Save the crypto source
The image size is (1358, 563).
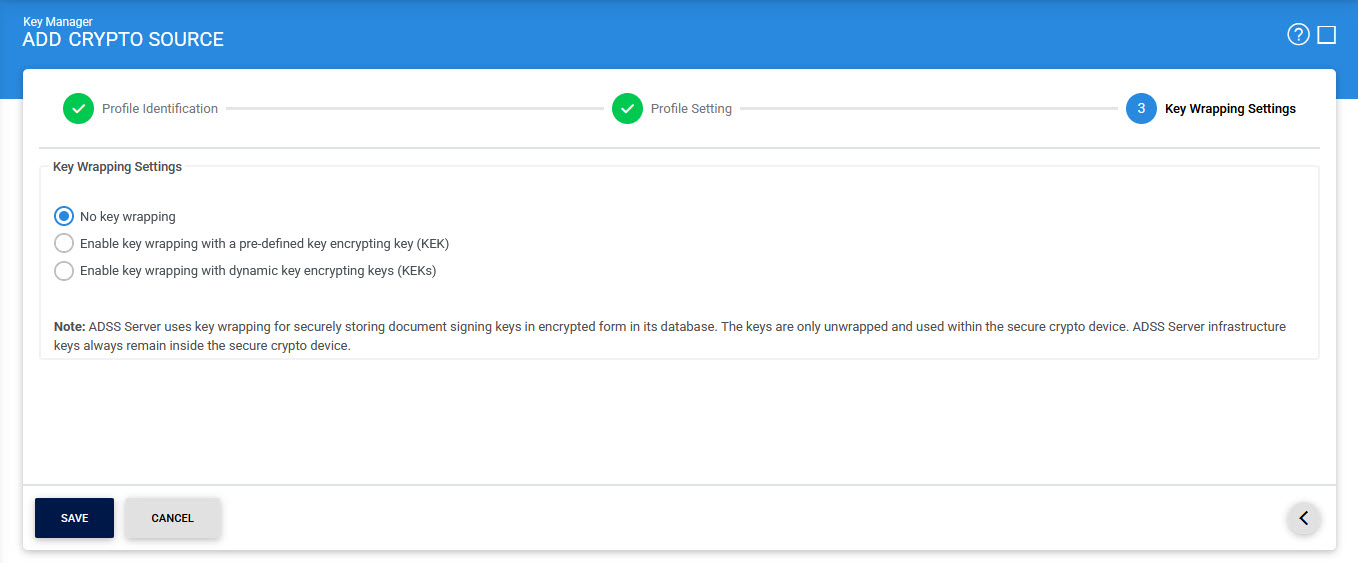(x=74, y=518)
